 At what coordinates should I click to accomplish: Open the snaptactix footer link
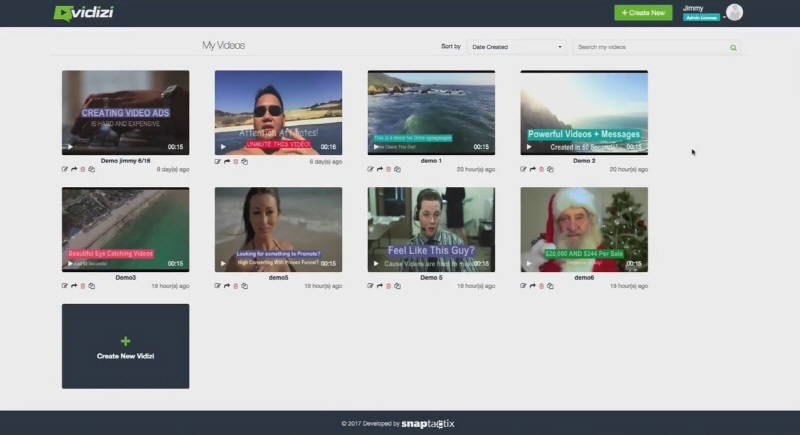pos(428,424)
